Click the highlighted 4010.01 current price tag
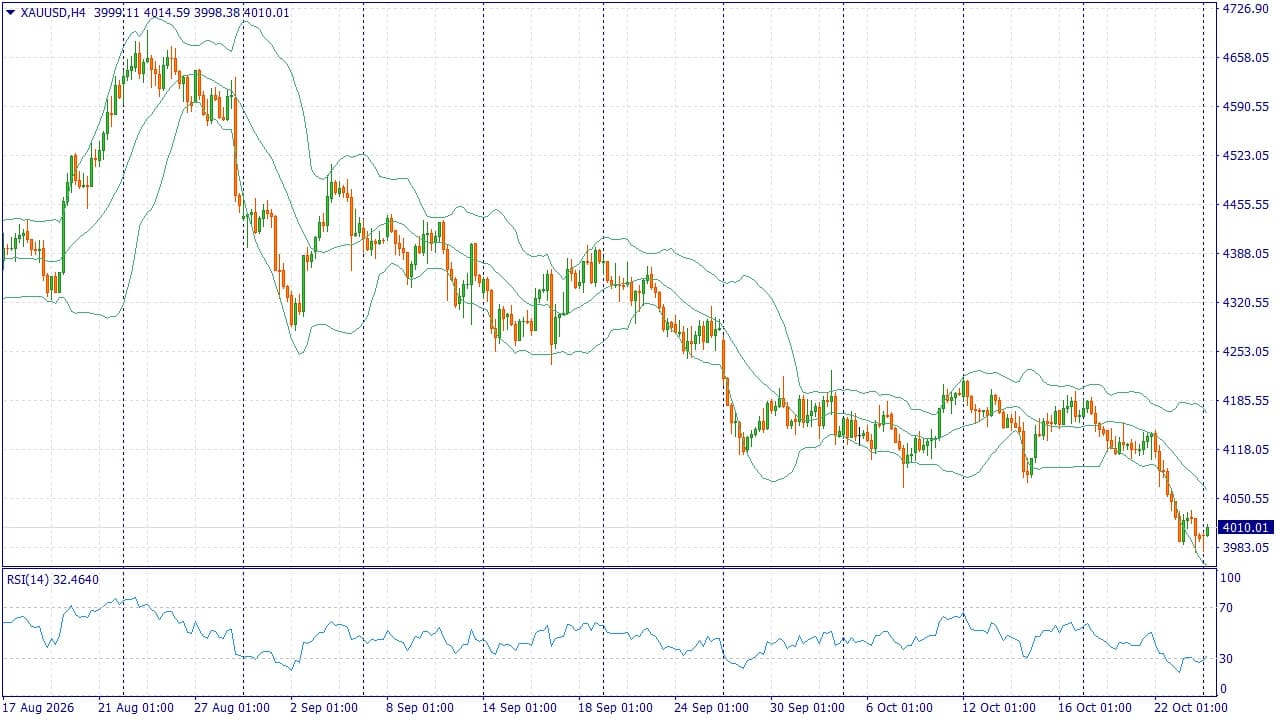The width and height of the screenshot is (1280, 720). pos(1245,528)
